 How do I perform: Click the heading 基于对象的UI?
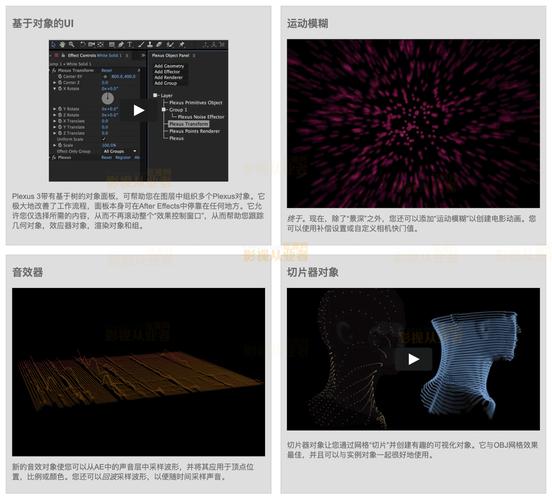43,24
